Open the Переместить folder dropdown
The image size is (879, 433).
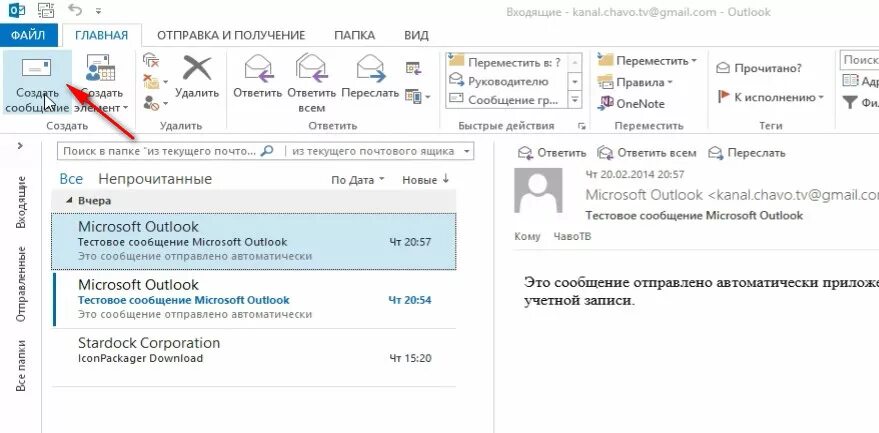pyautogui.click(x=647, y=61)
